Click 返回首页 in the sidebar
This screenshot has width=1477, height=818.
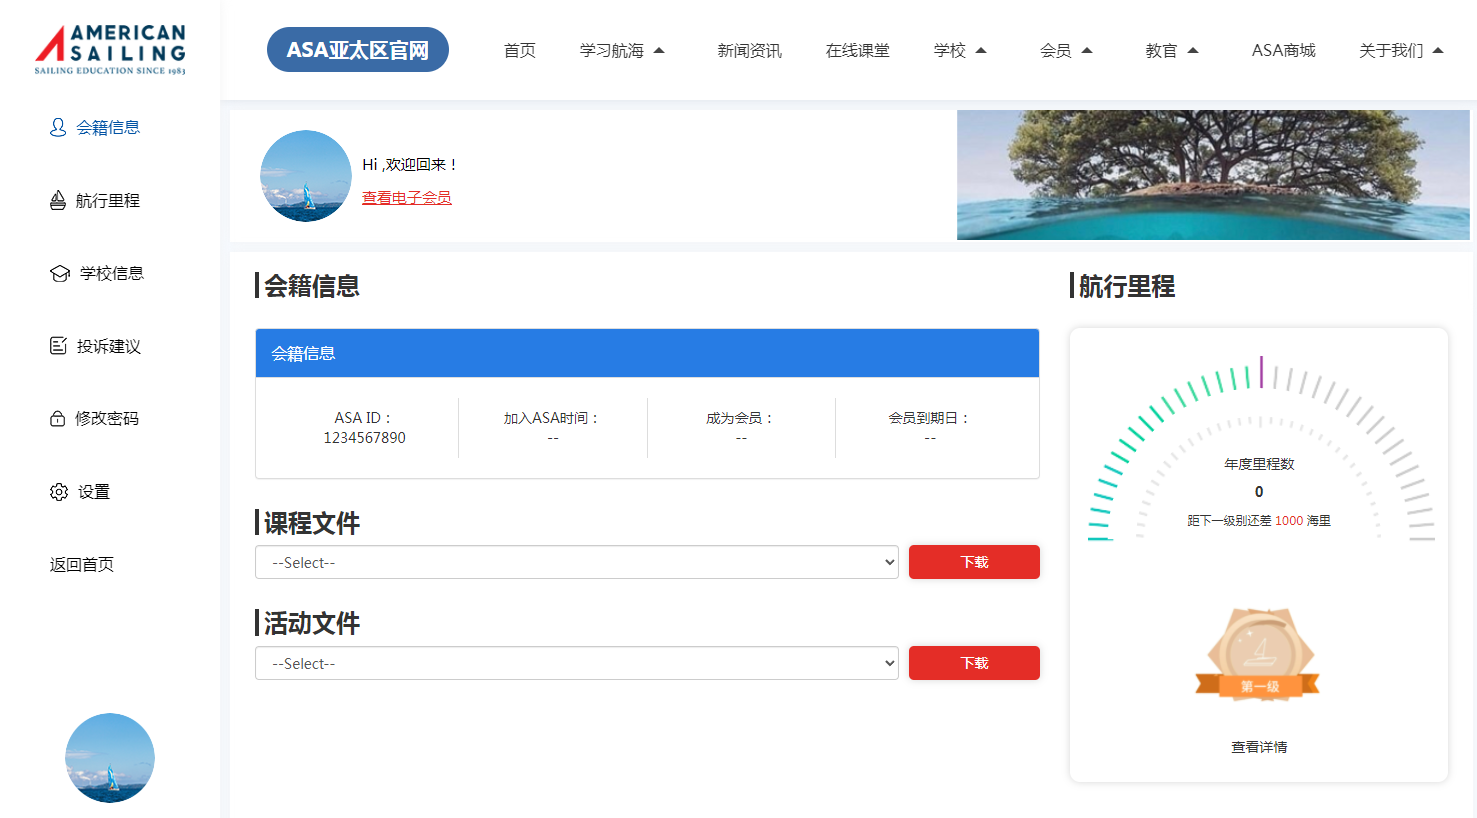pyautogui.click(x=82, y=564)
